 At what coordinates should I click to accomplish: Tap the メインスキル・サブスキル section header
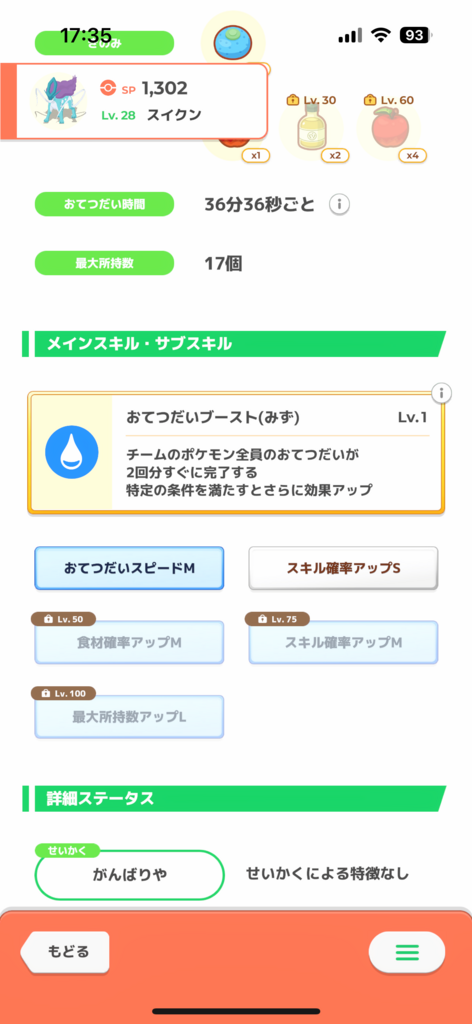coord(234,344)
